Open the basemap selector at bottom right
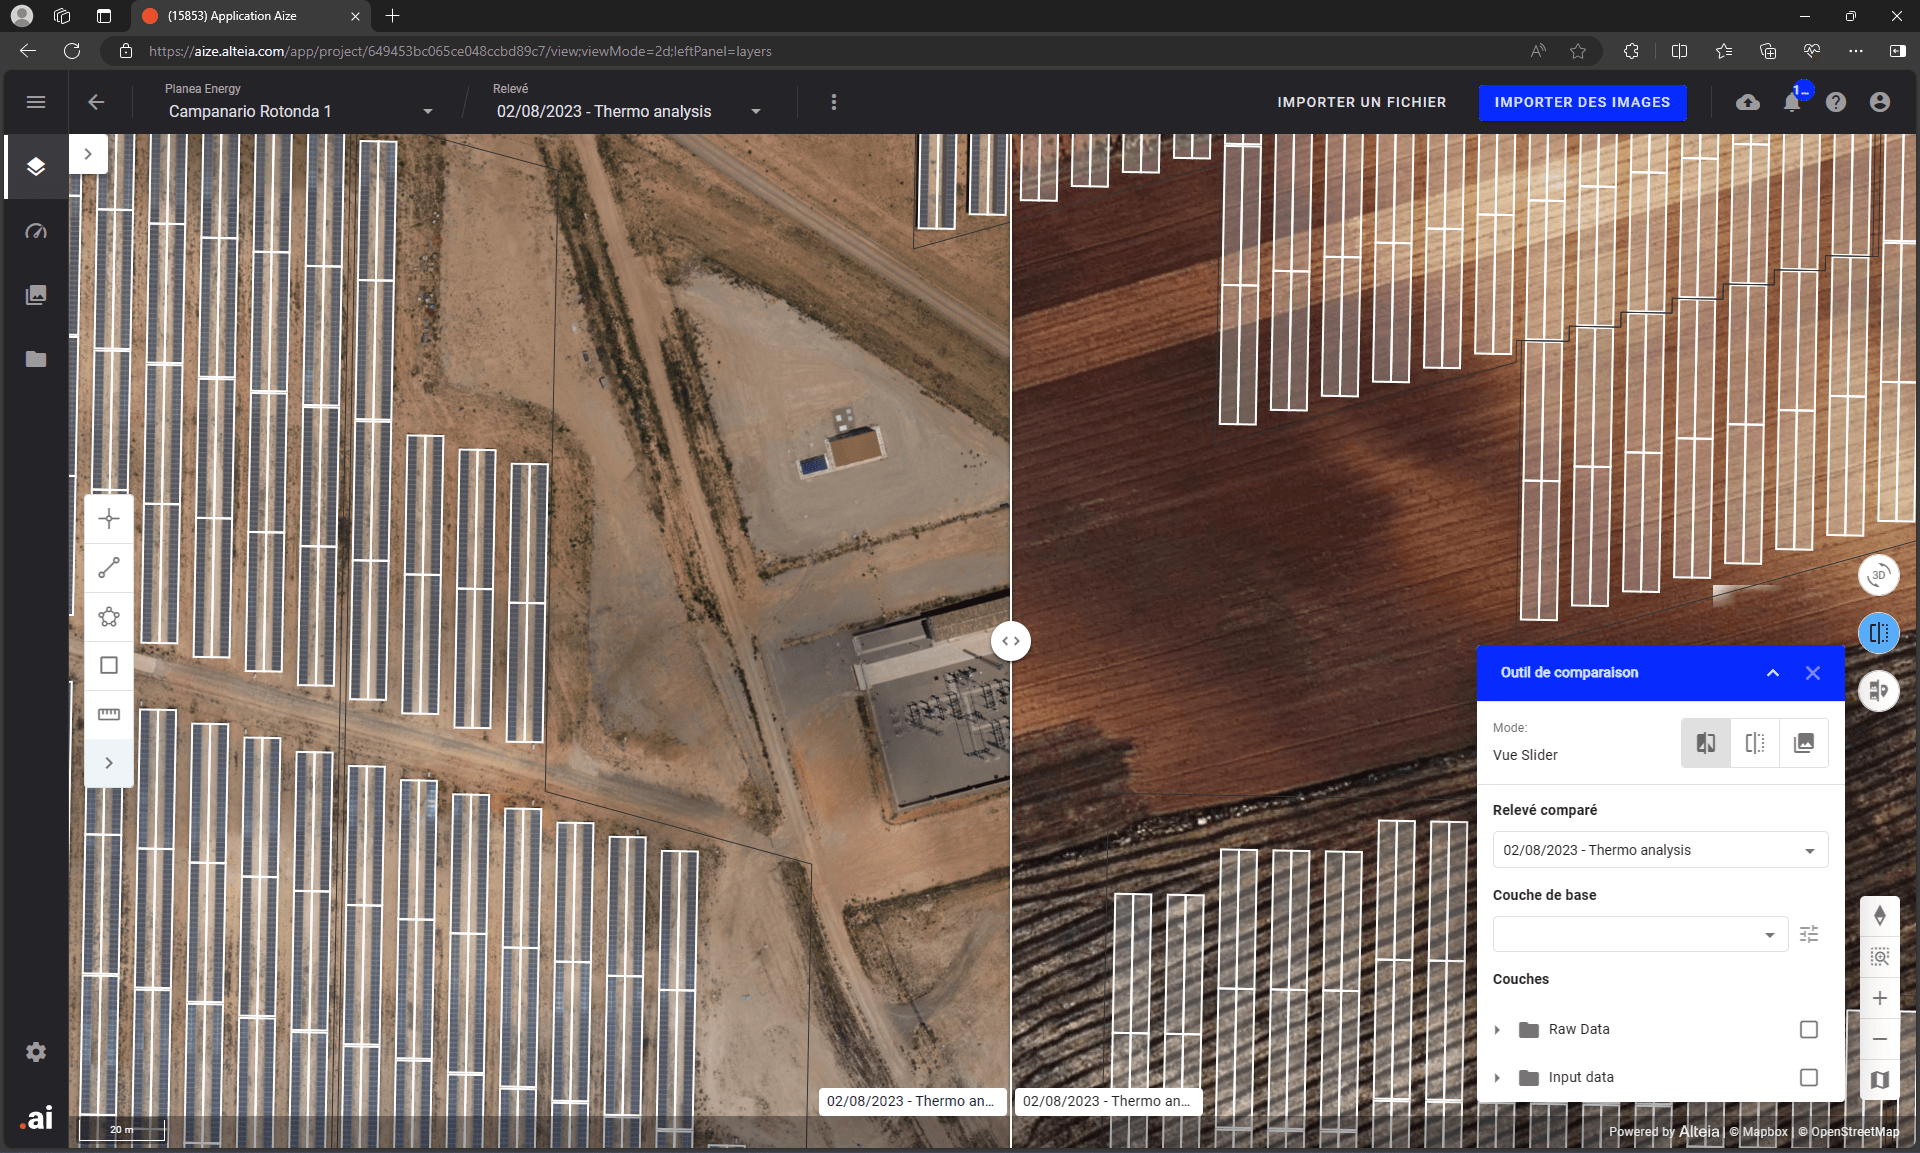 pyautogui.click(x=1881, y=1079)
